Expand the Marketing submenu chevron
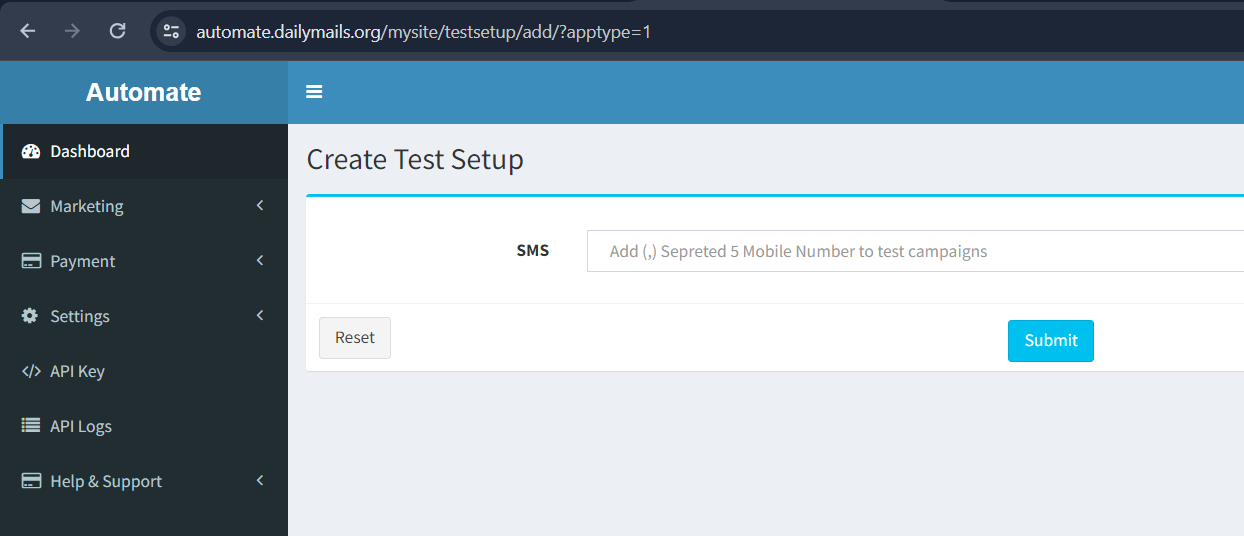Image resolution: width=1244 pixels, height=536 pixels. 260,206
